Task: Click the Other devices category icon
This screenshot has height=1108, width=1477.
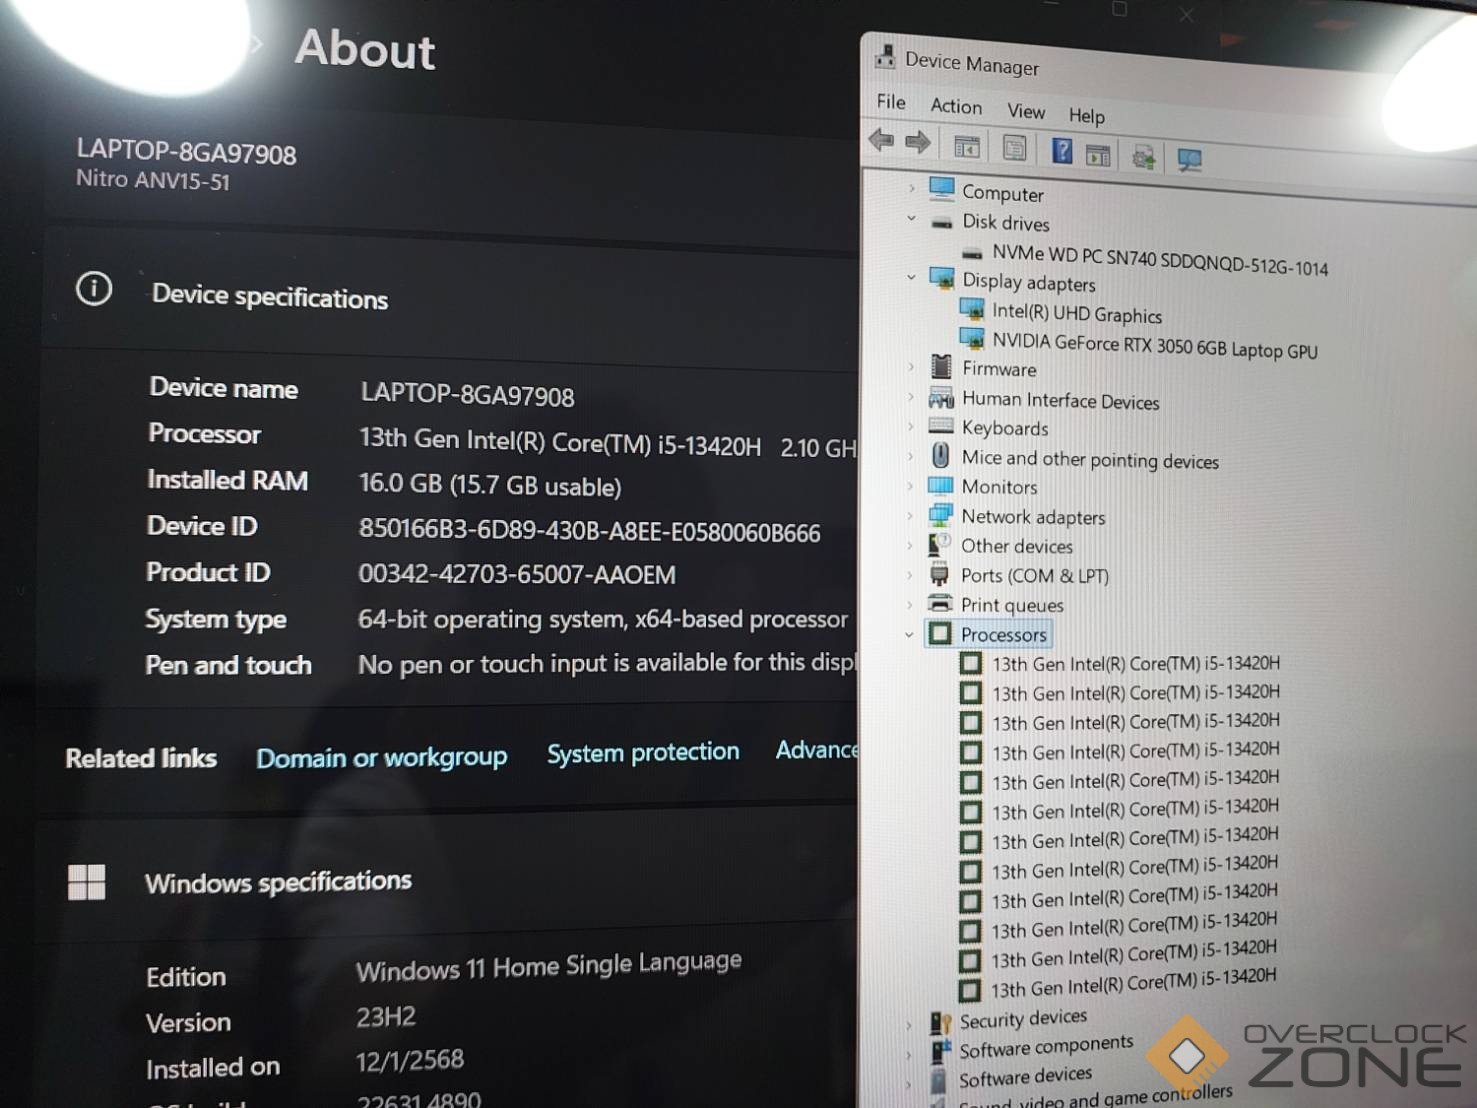Action: [x=939, y=544]
